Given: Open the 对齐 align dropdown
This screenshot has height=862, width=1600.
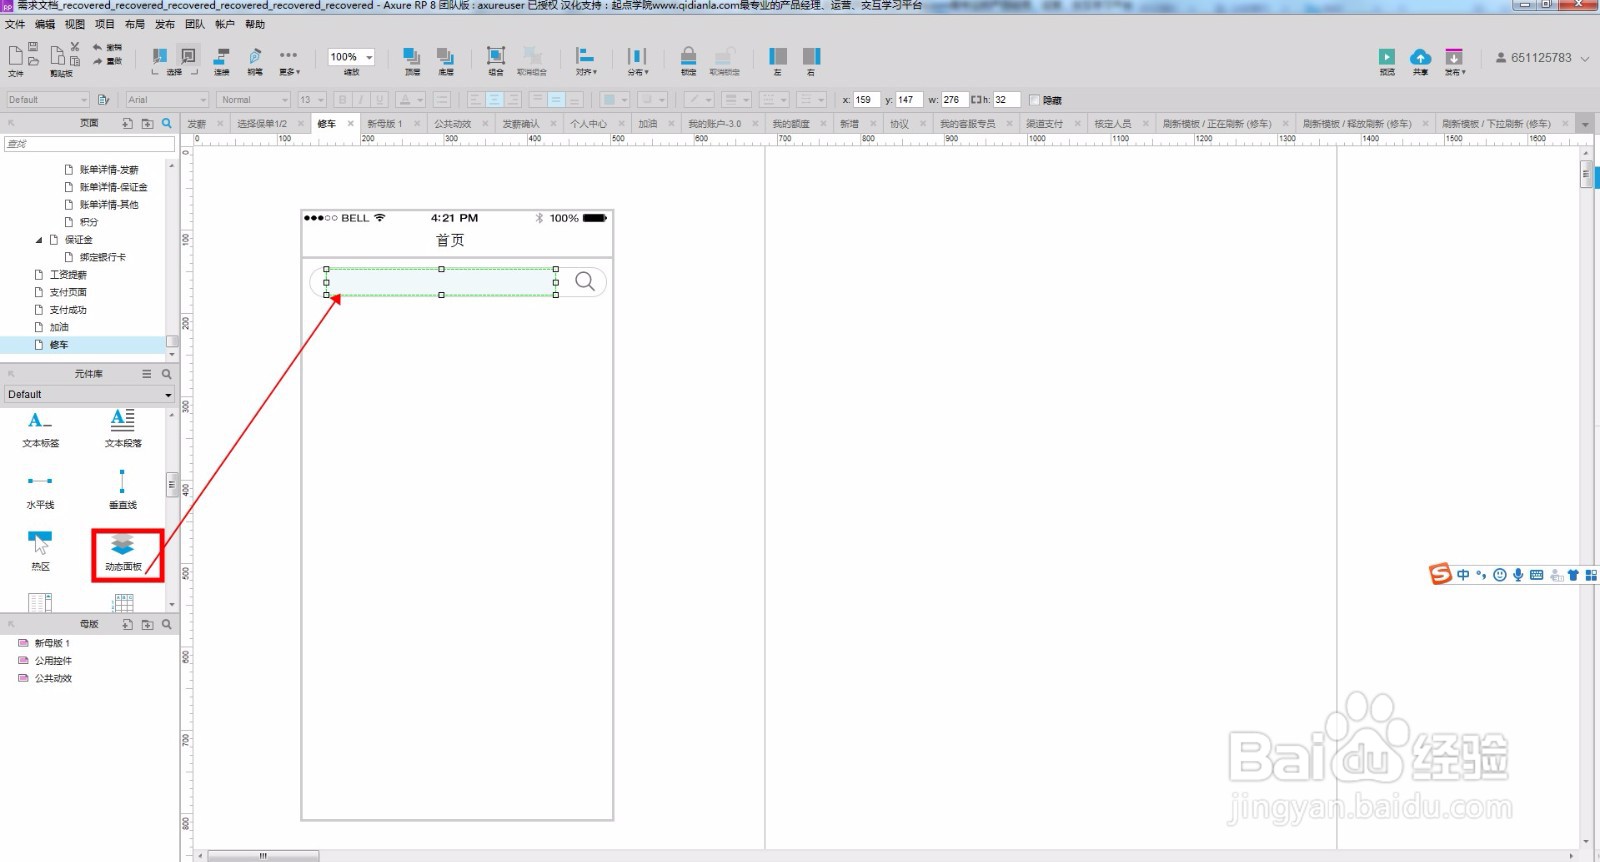Looking at the screenshot, I should click(x=586, y=60).
